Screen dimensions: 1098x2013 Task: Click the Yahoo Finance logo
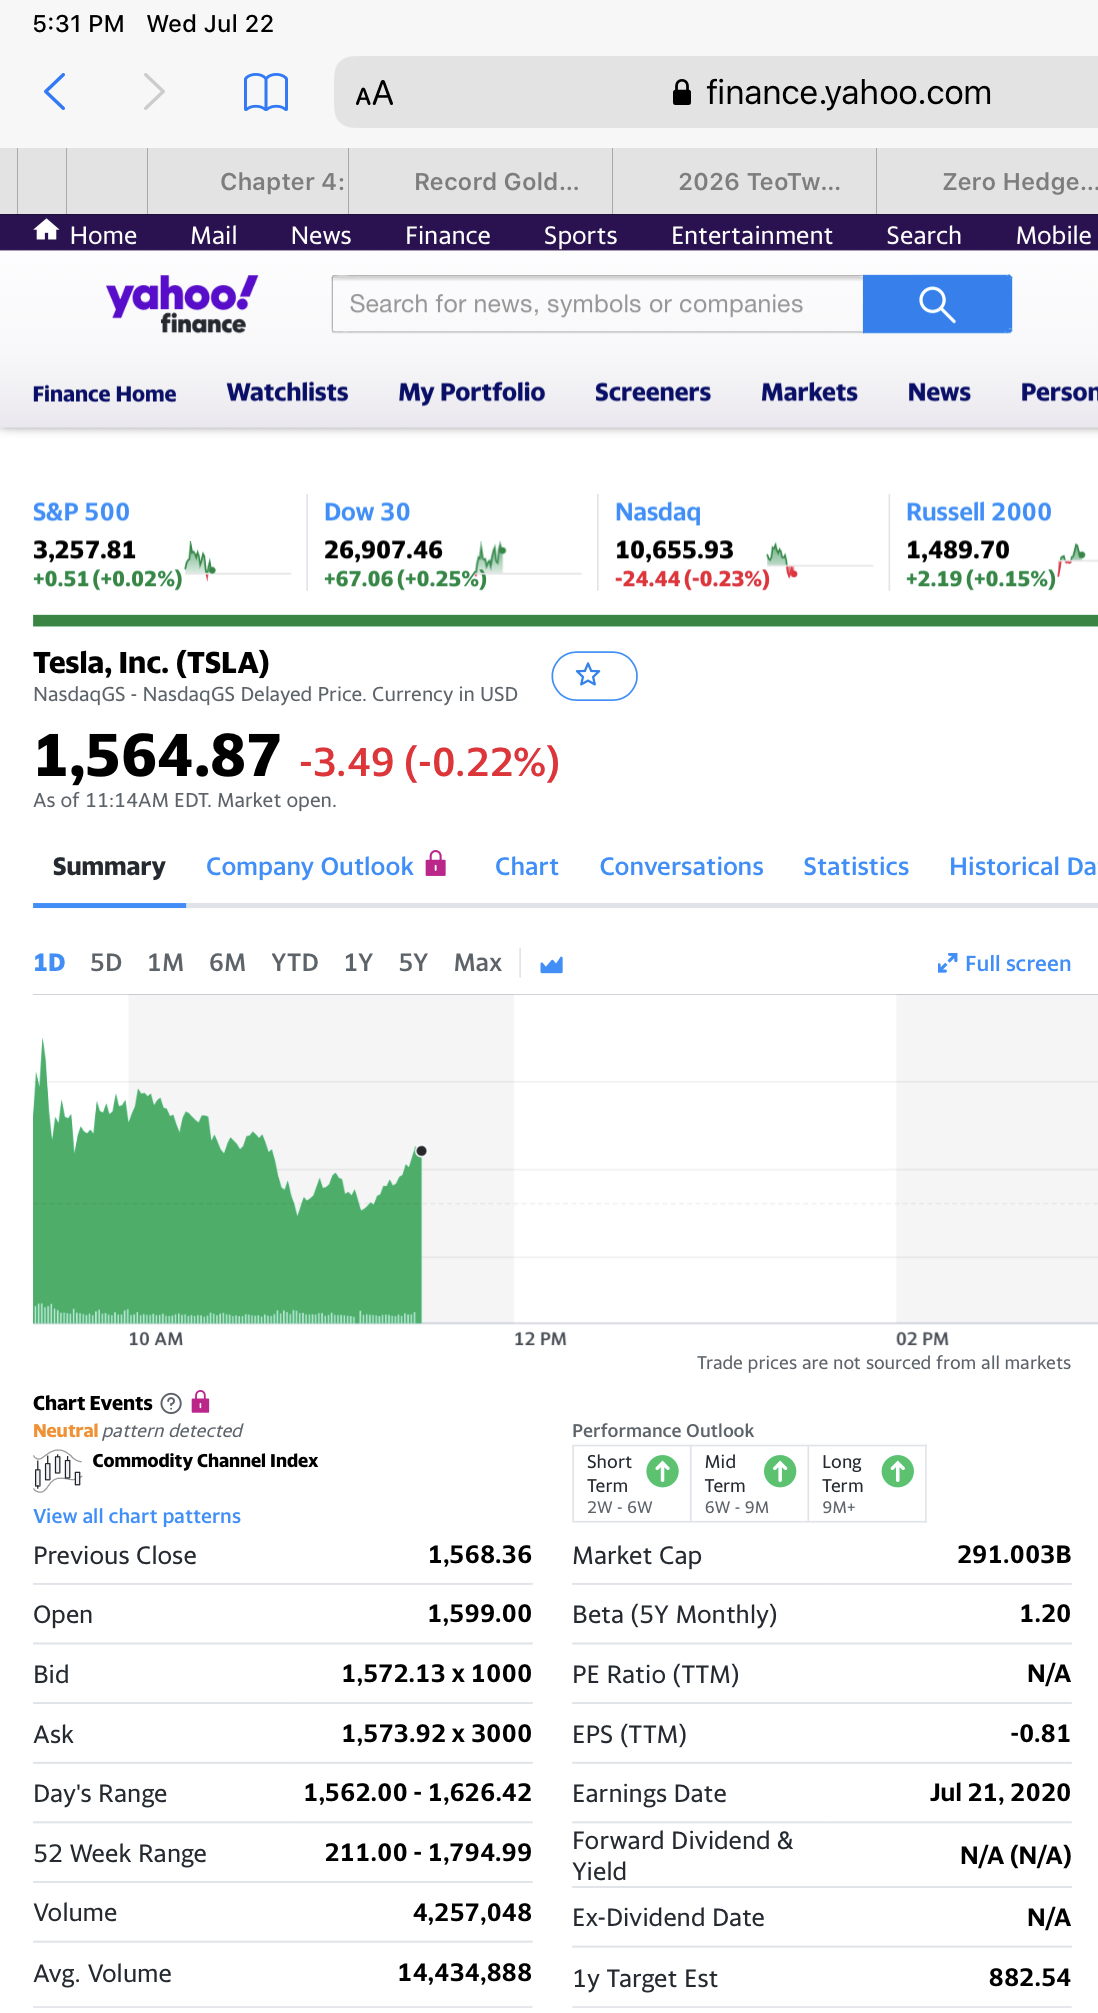pos(181,304)
